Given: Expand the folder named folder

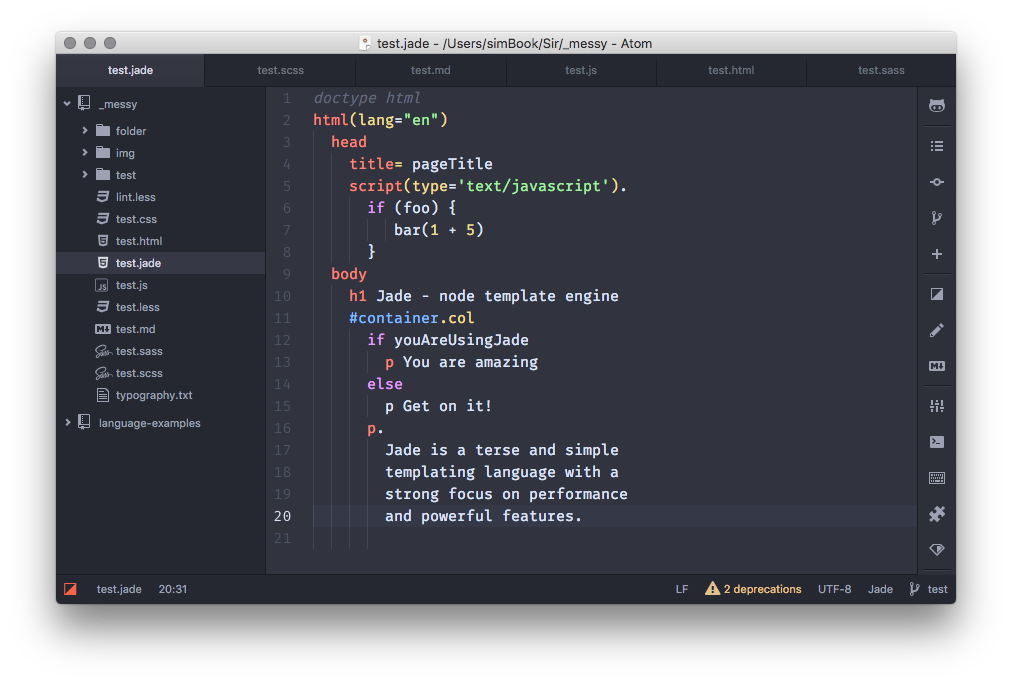Looking at the screenshot, I should [x=85, y=130].
